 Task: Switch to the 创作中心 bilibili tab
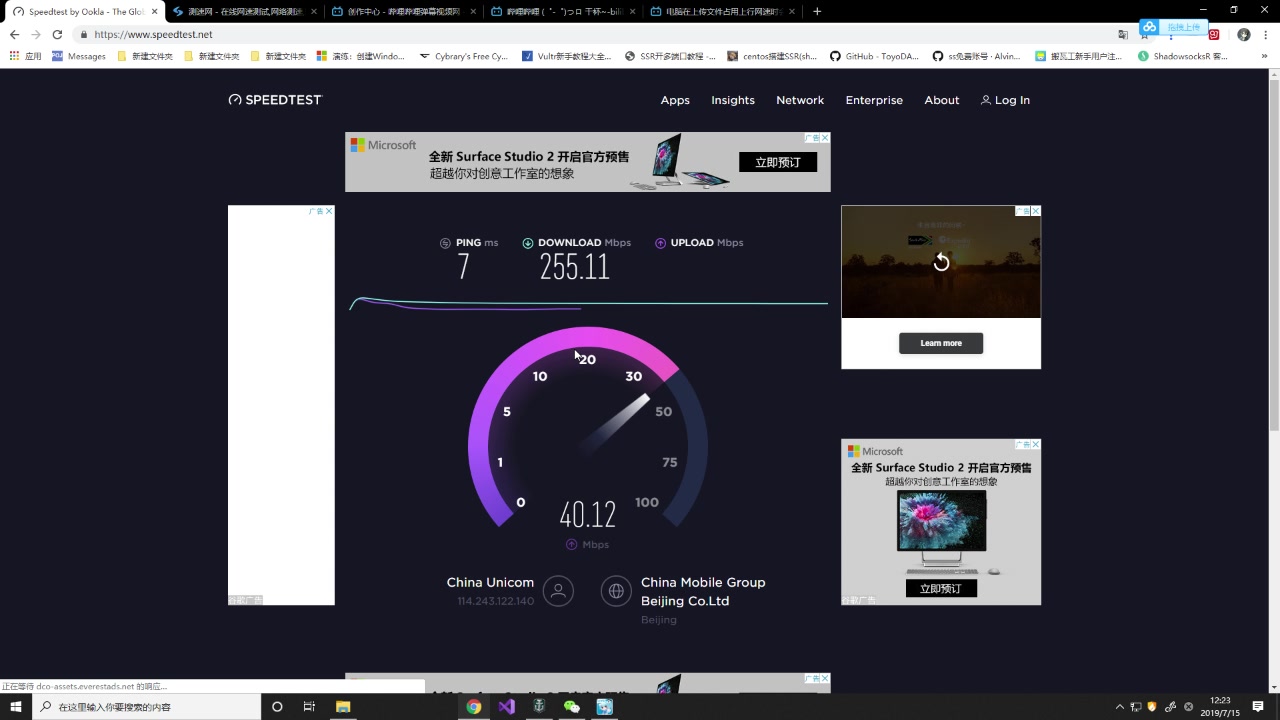point(403,11)
